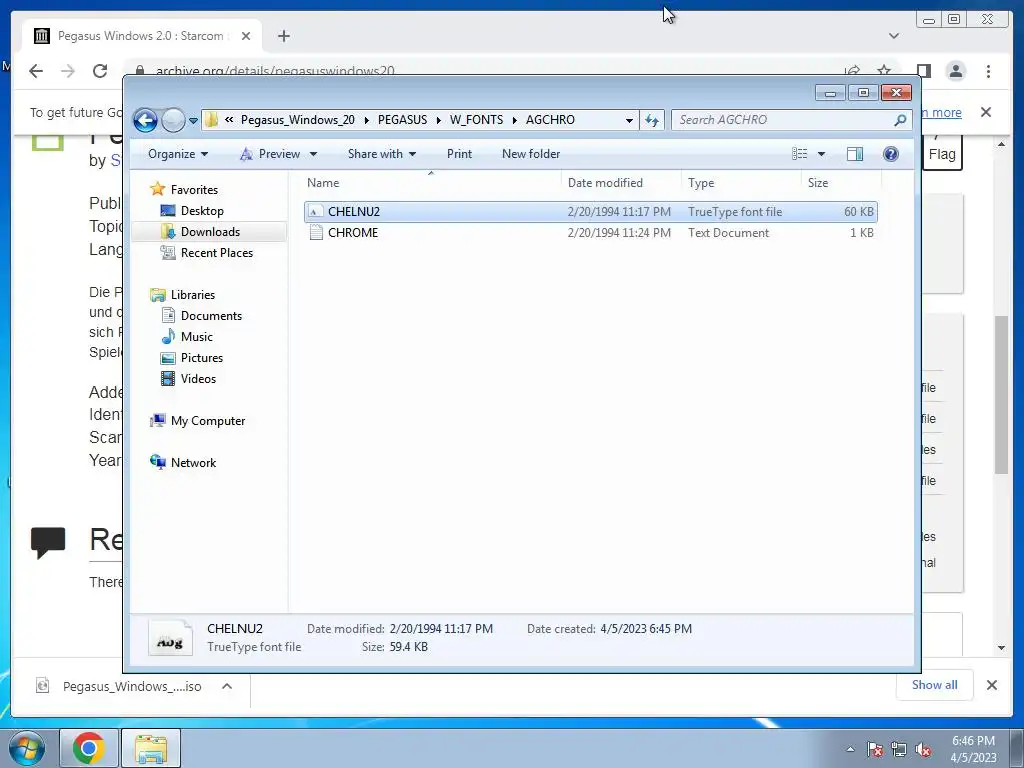1024x768 pixels.
Task: Click Show all downloads
Action: point(935,684)
